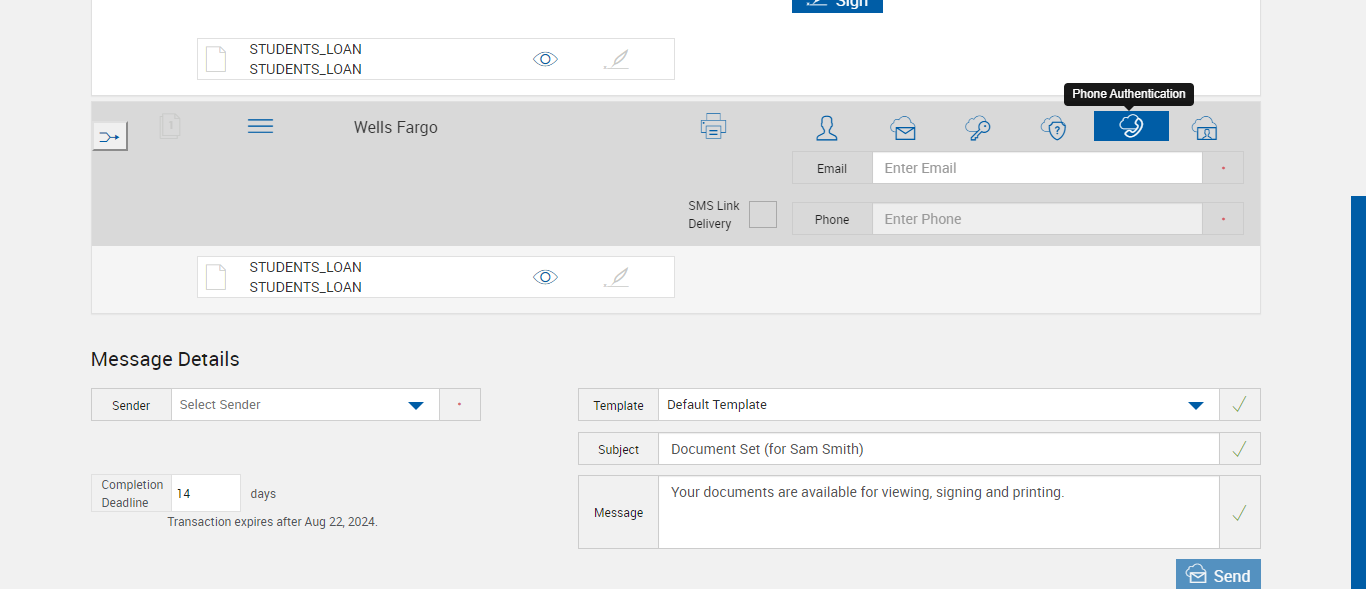Click eye icon on lower STUDENTS_LOAN document

coord(545,277)
